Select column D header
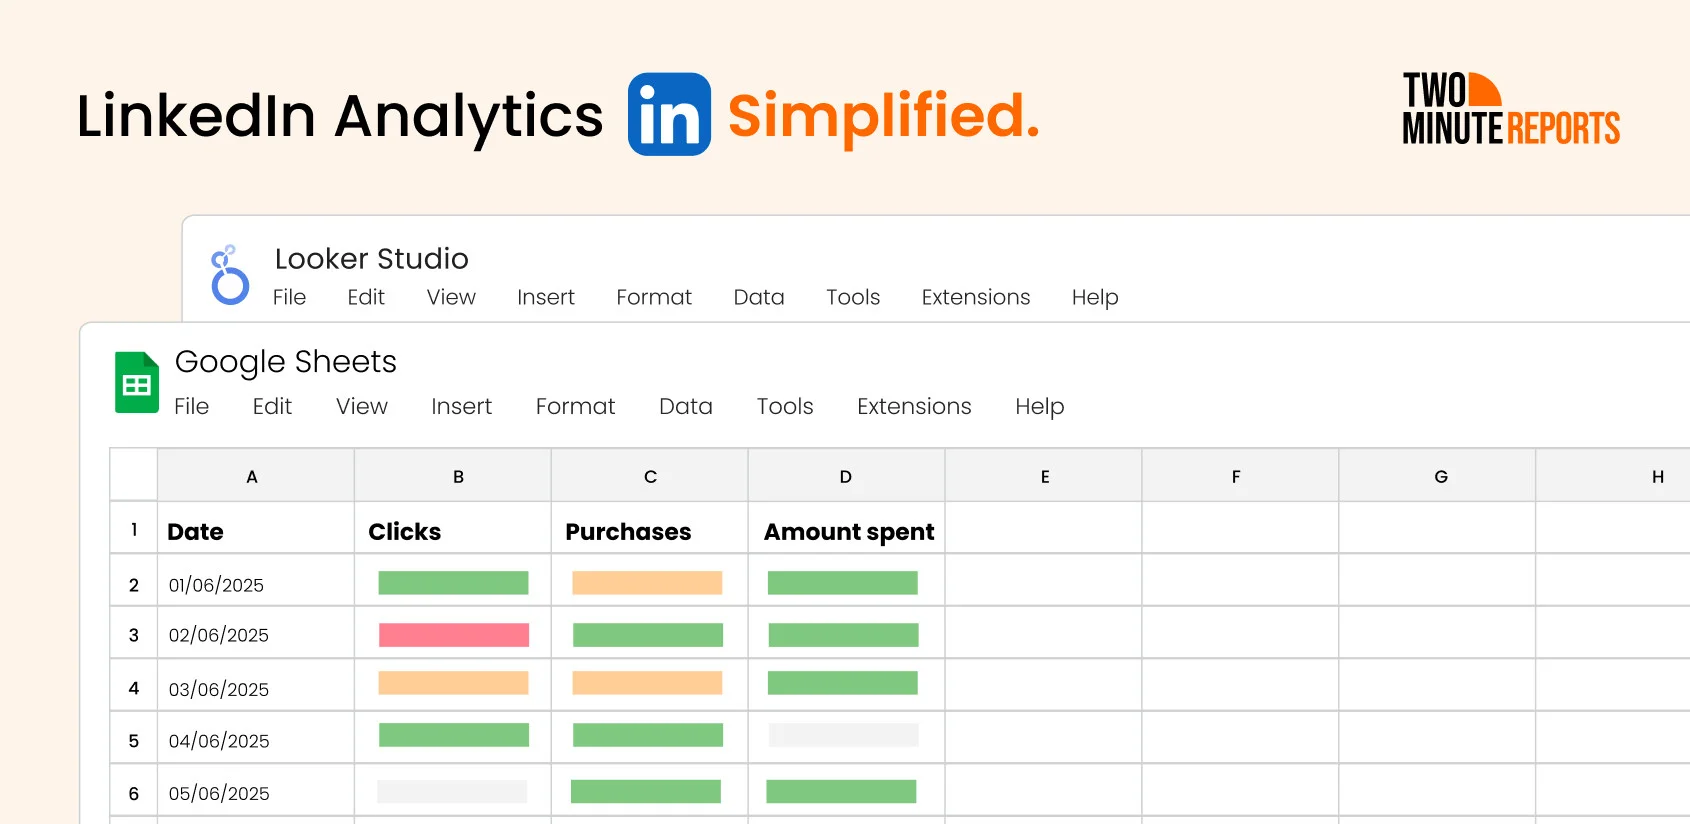The width and height of the screenshot is (1690, 824). tap(846, 476)
